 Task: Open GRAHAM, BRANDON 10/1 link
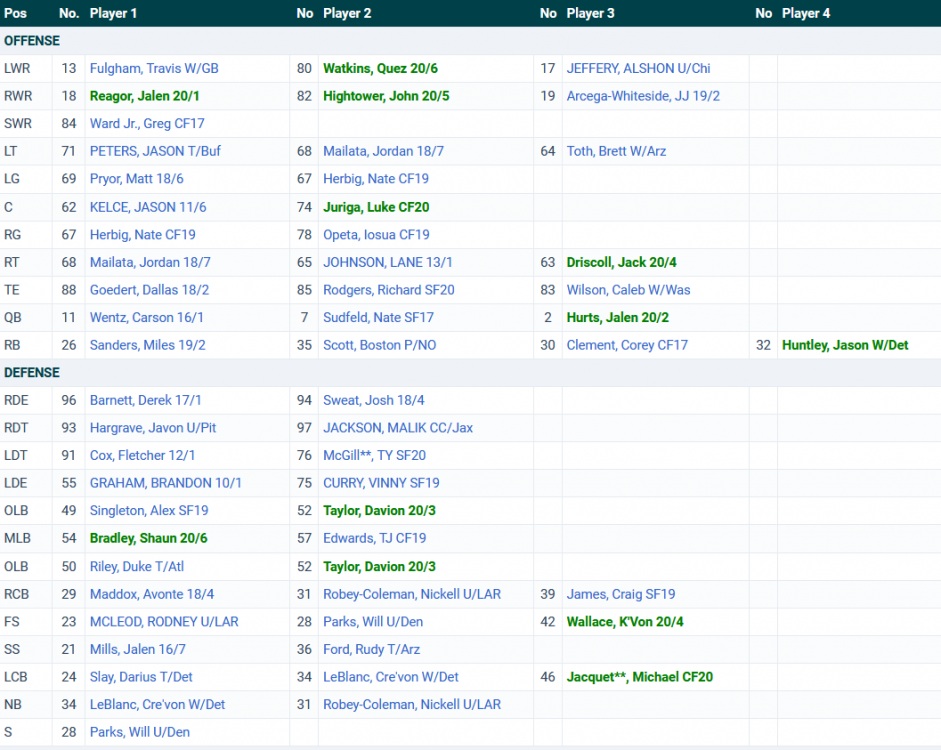[x=166, y=483]
